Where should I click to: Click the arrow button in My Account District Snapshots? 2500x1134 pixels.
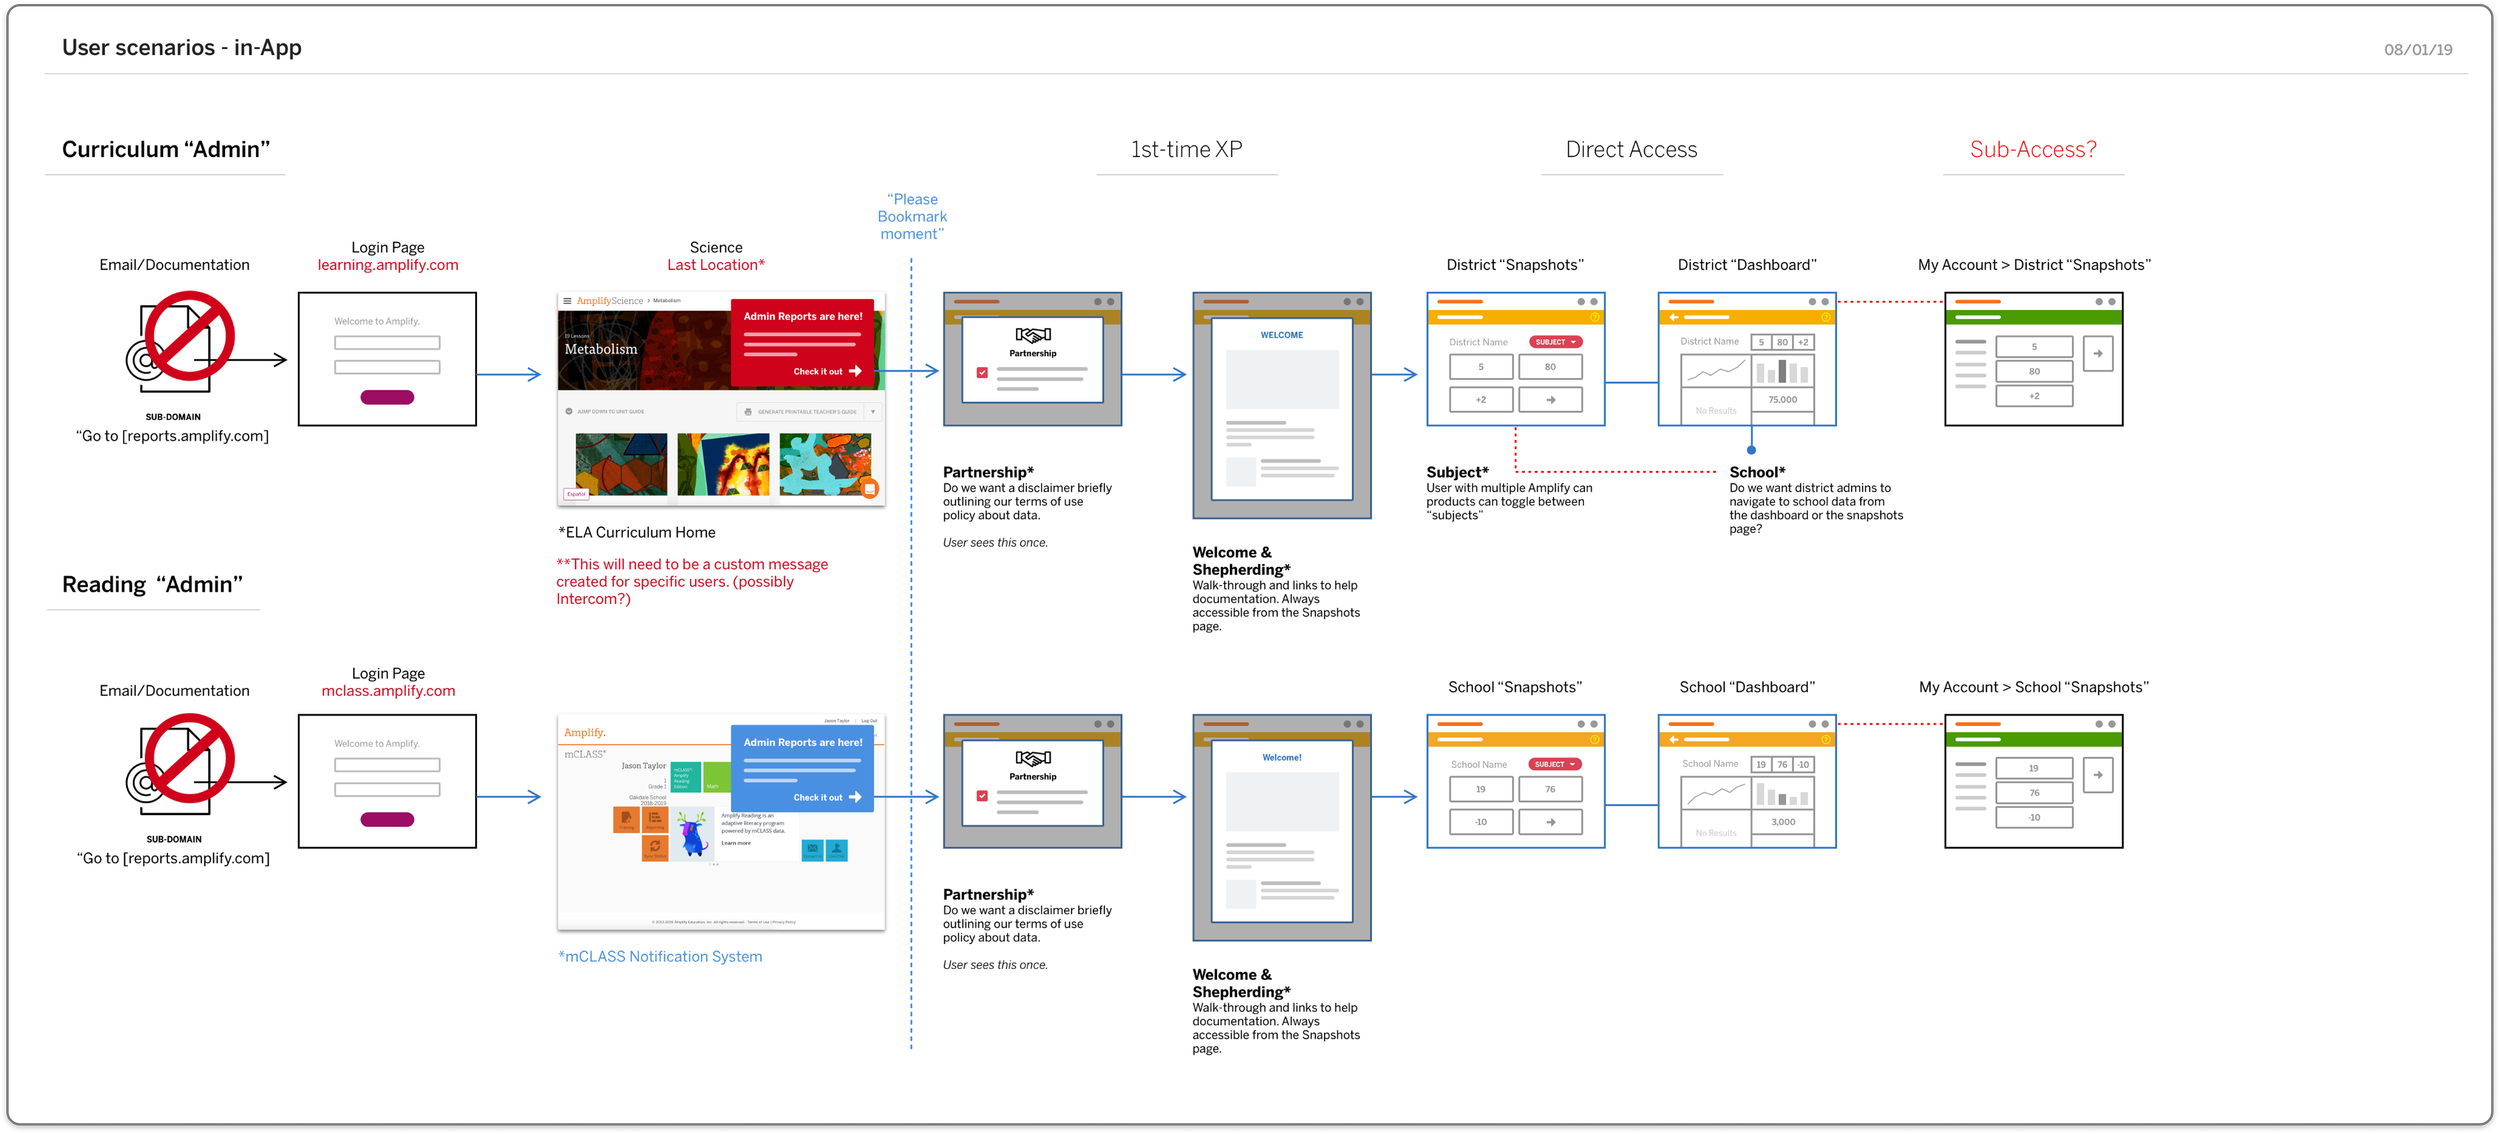click(2098, 354)
